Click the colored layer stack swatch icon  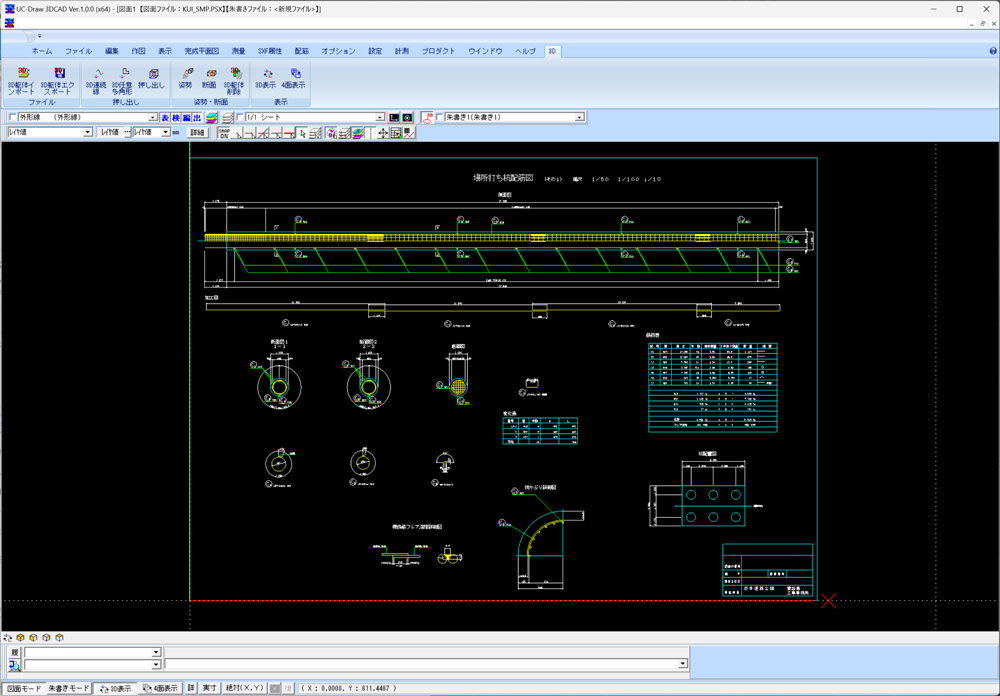click(x=211, y=117)
